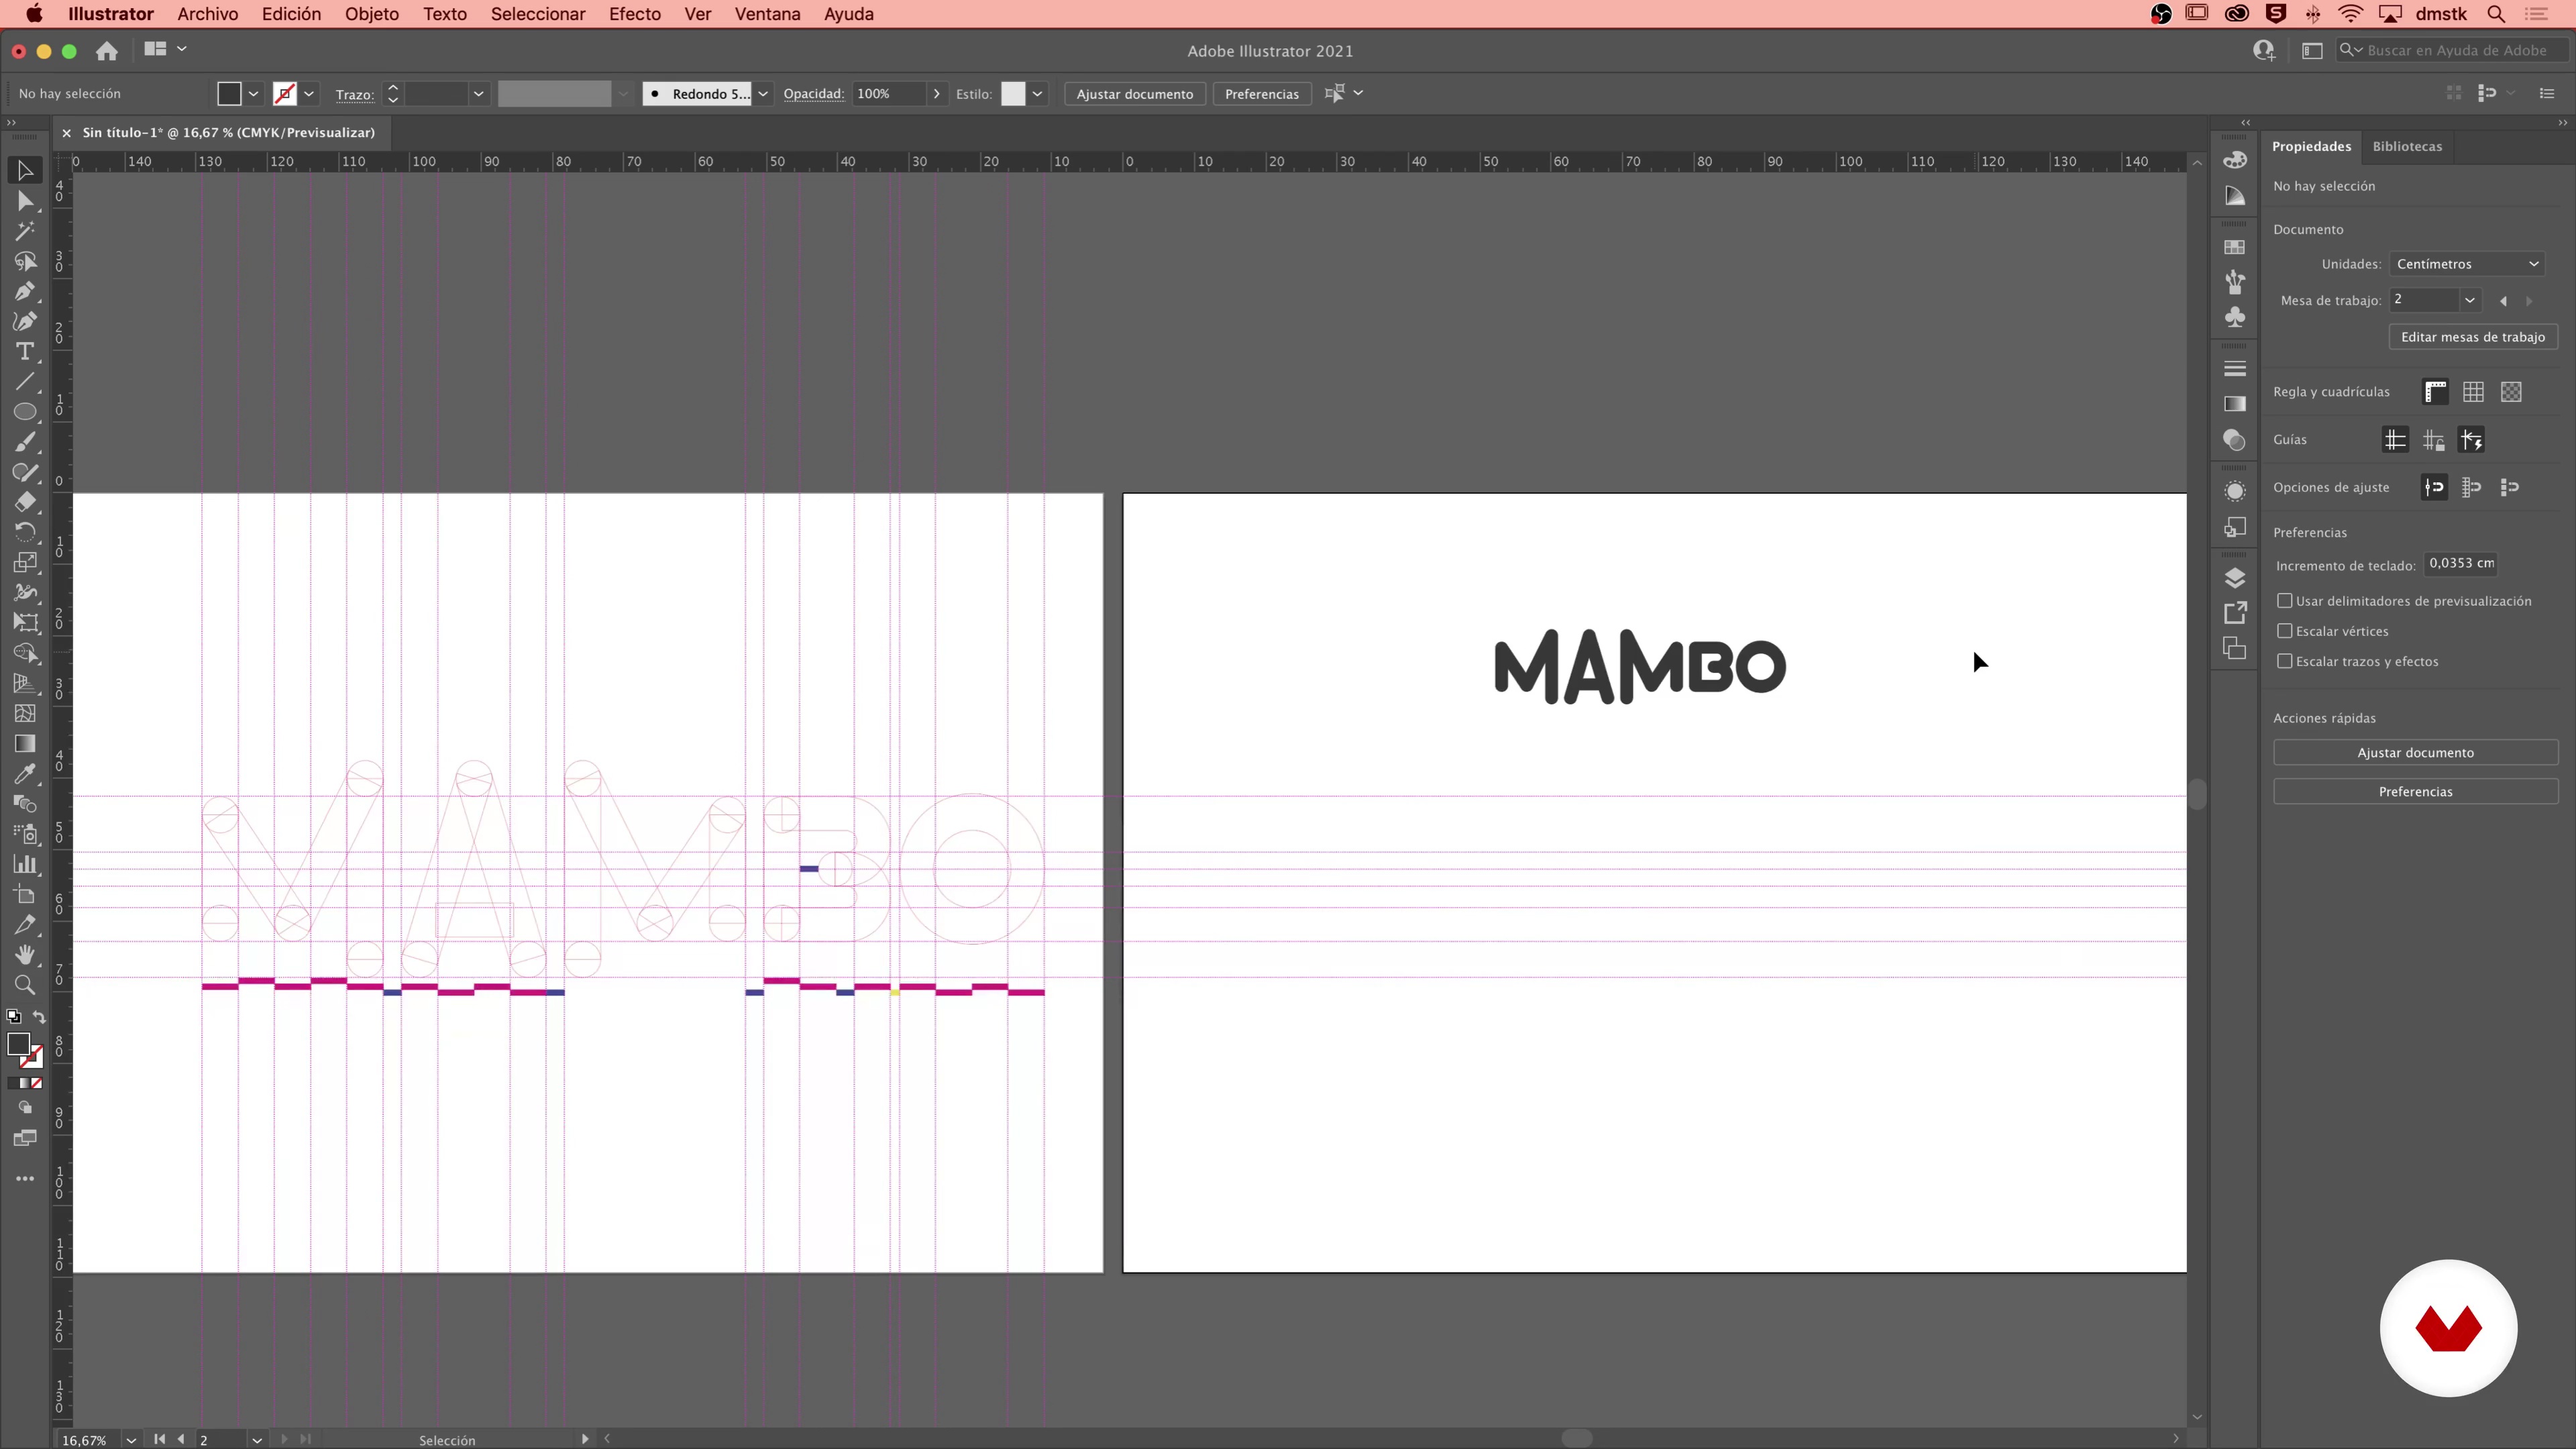This screenshot has width=2576, height=1449.
Task: Select the Hand tool
Action: coord(25,955)
